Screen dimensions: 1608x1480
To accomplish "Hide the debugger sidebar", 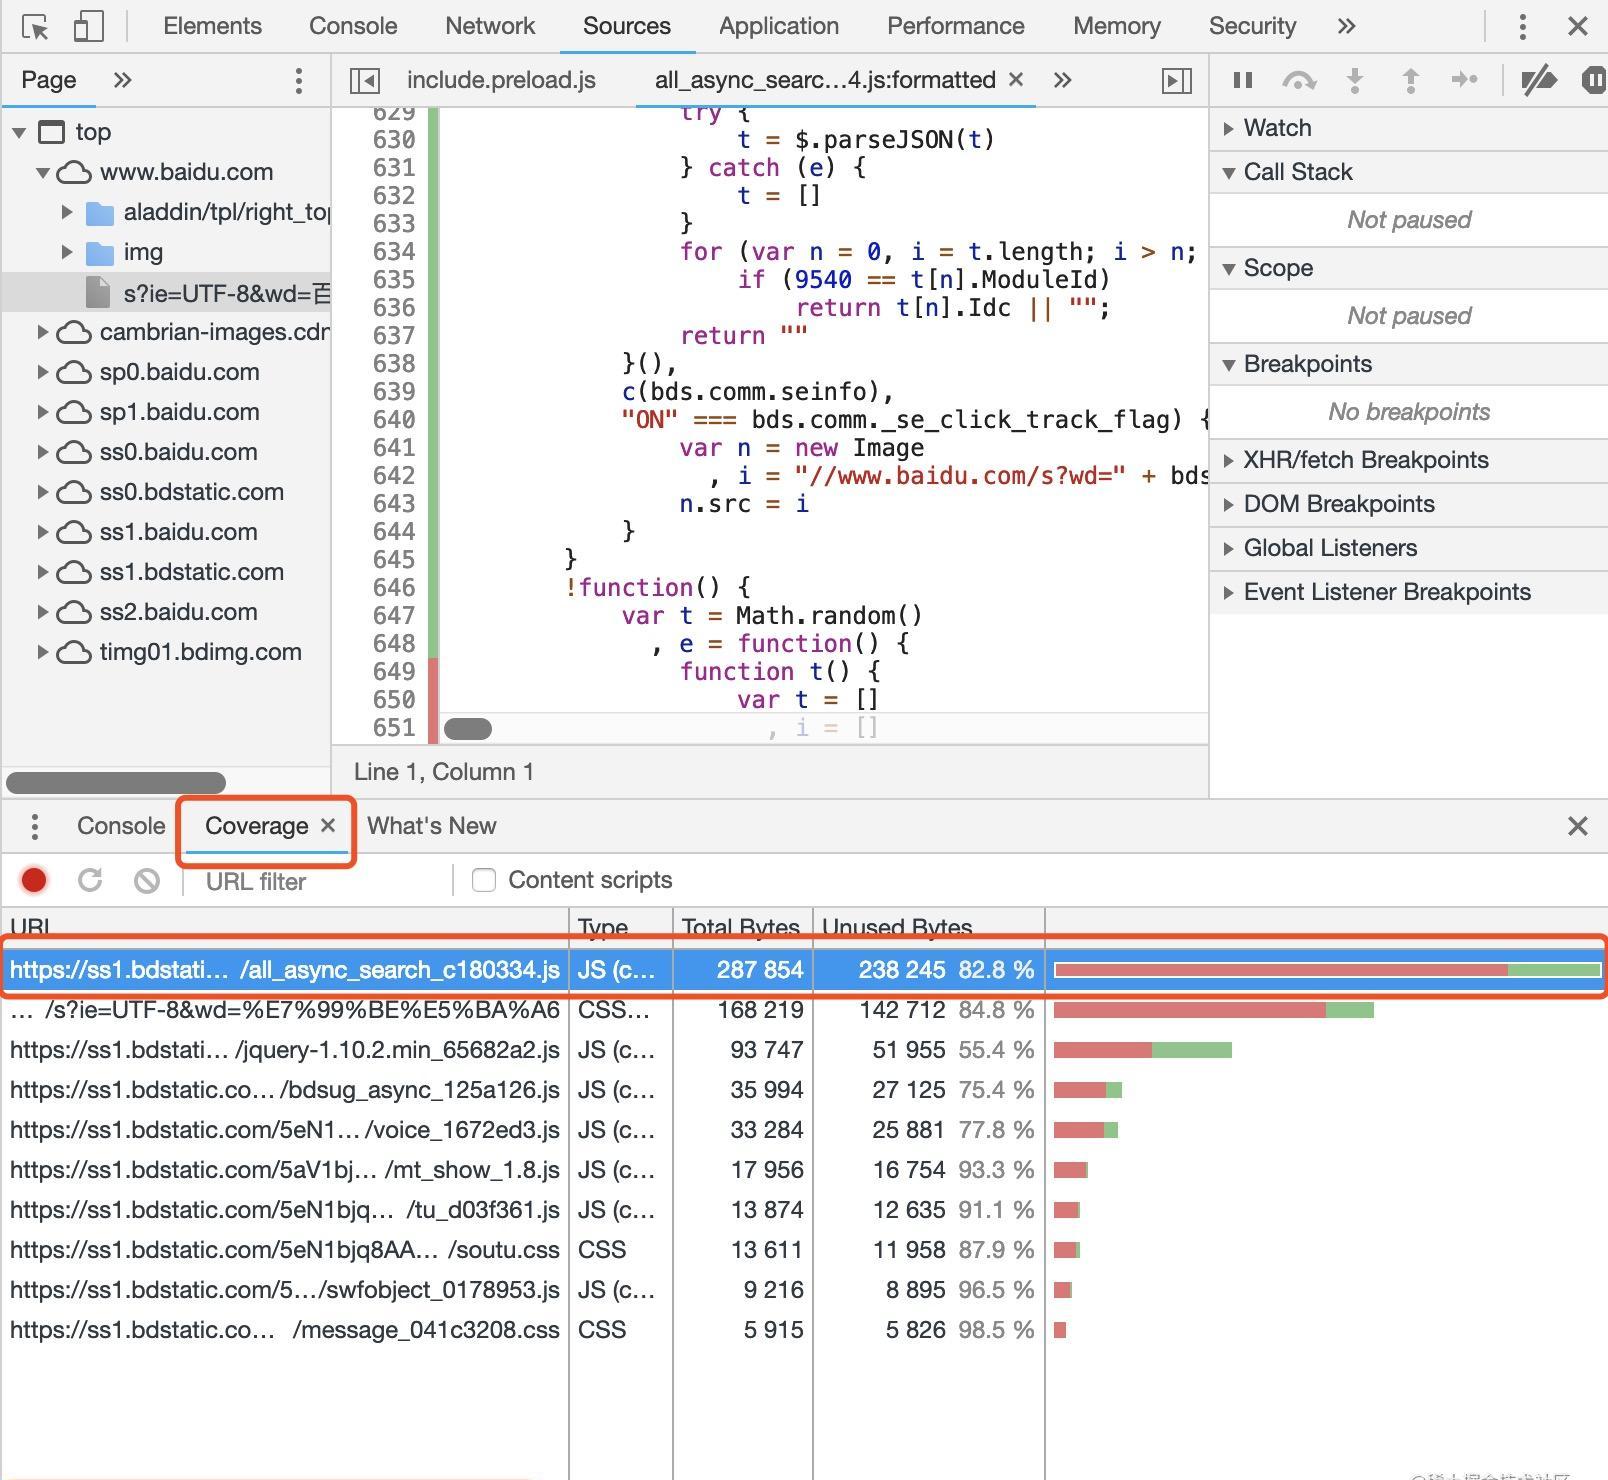I will click(x=1177, y=81).
